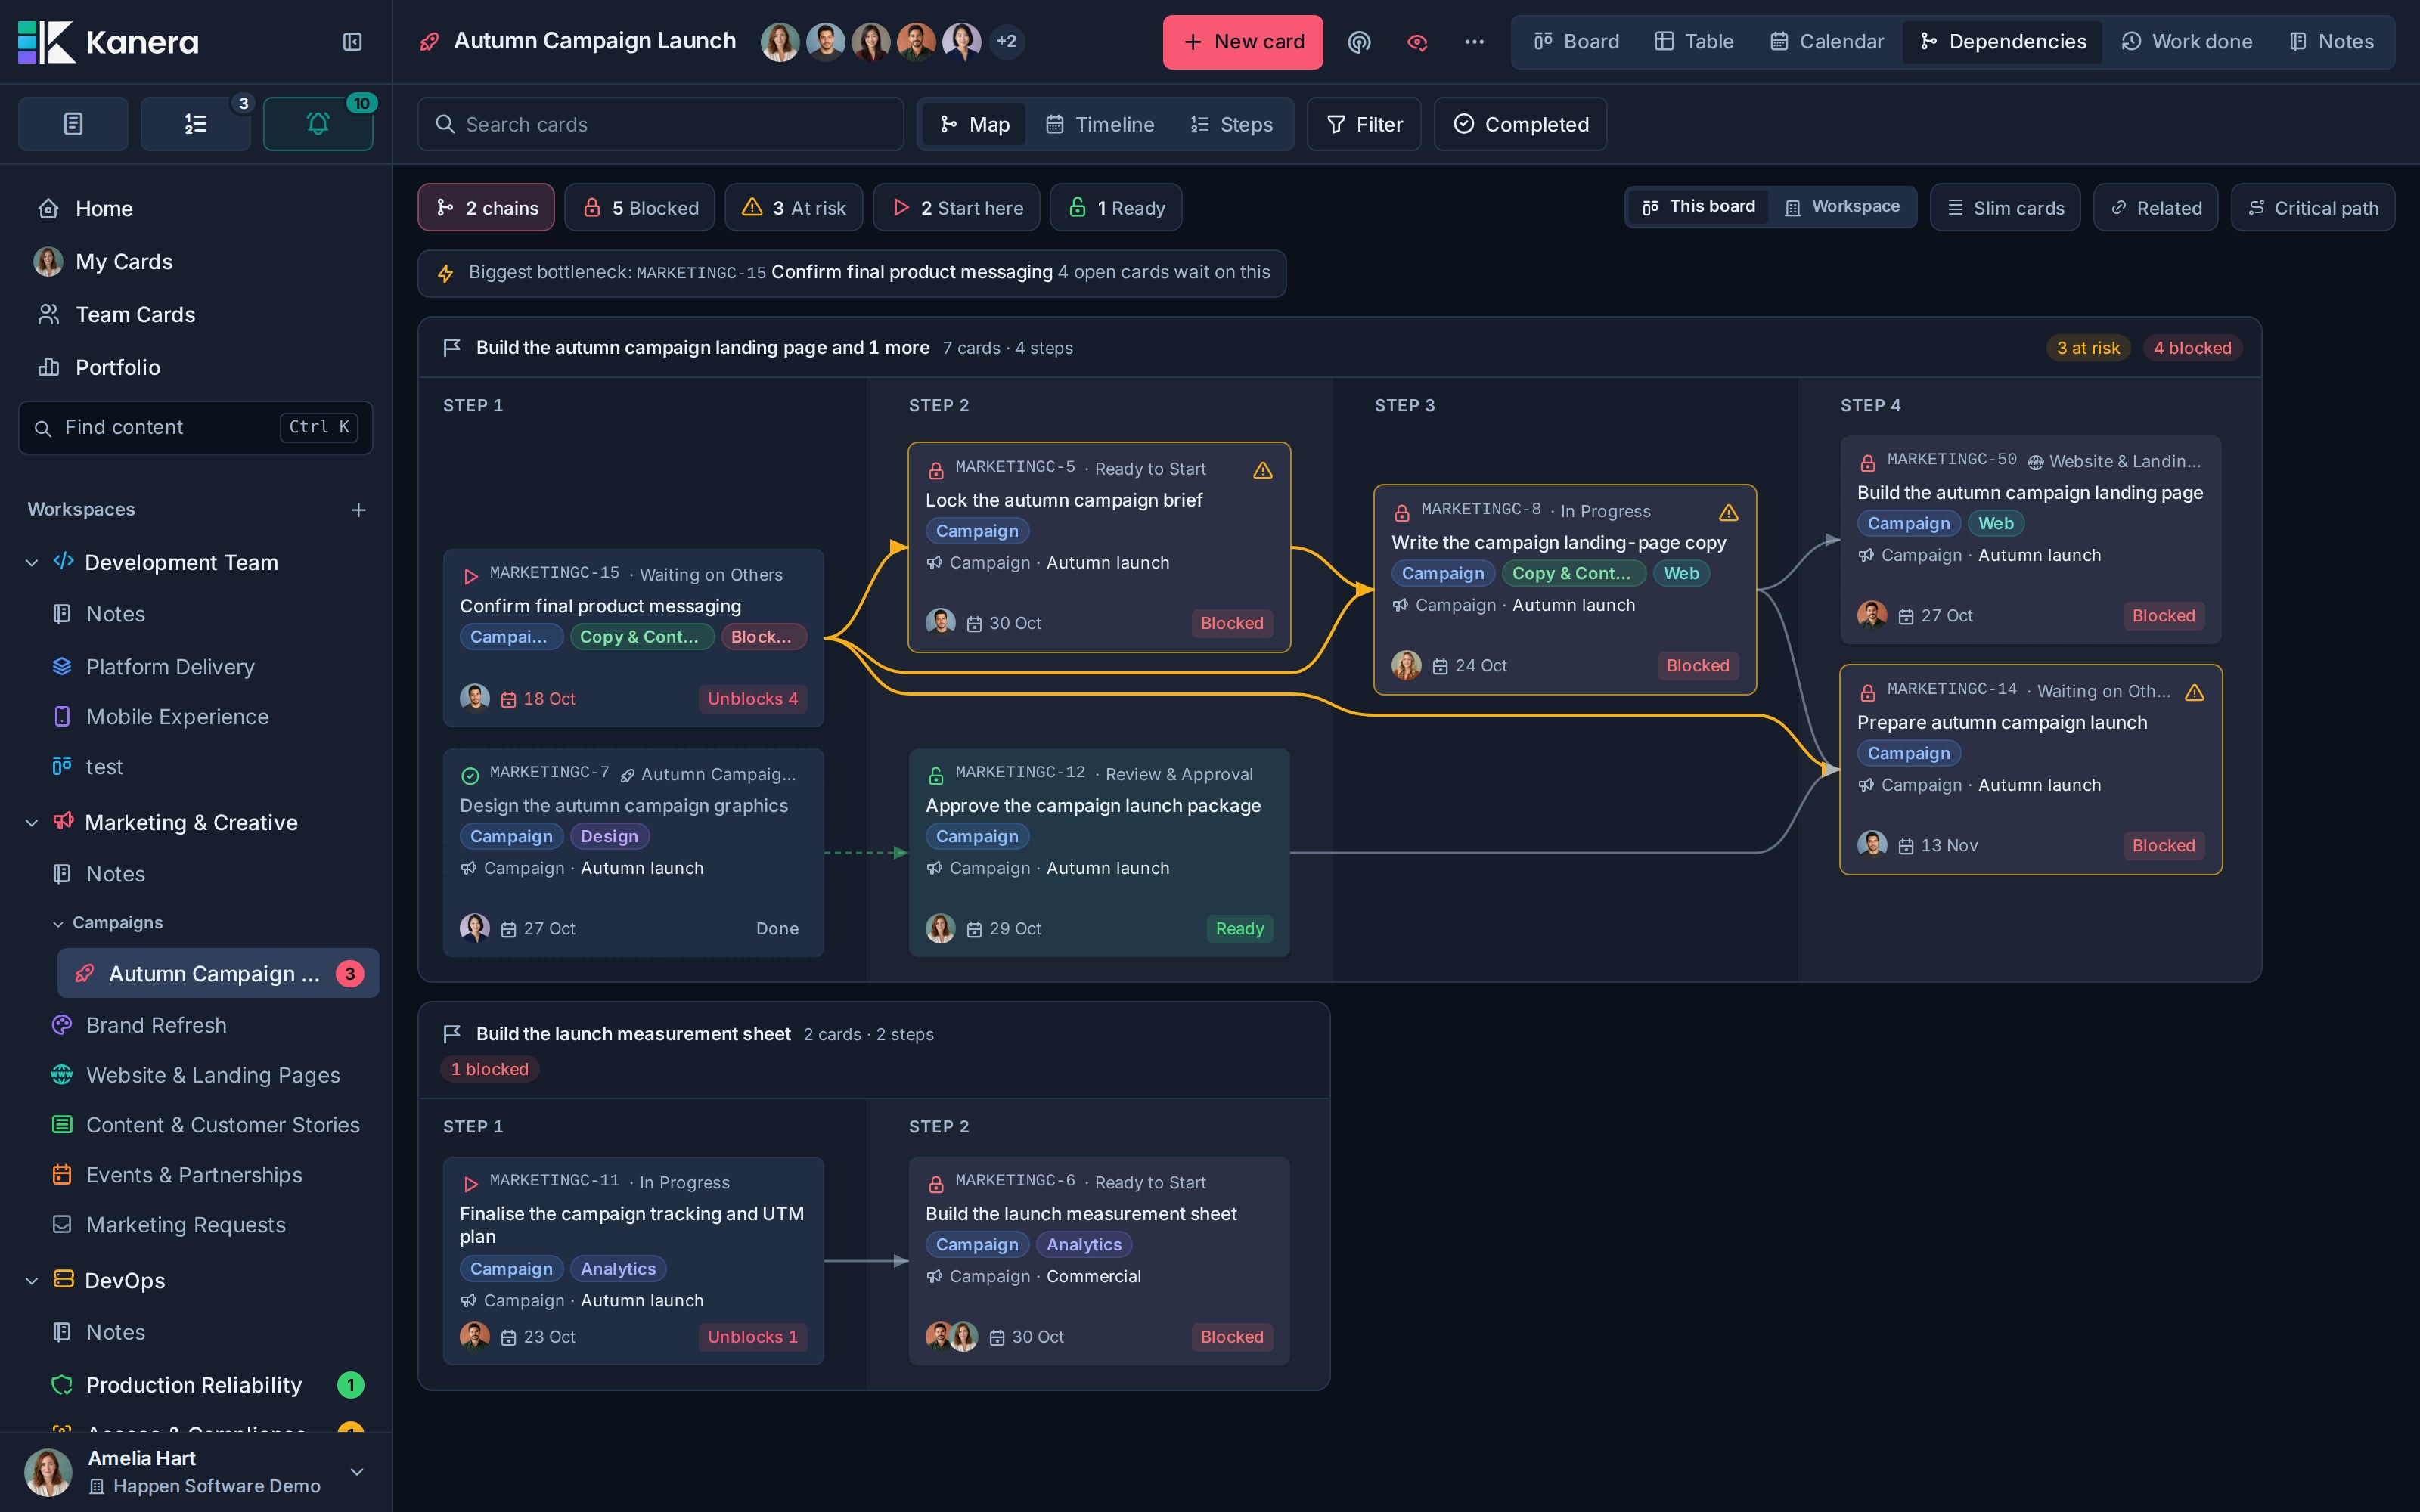Click warning icon on MARKETINGC-5 card

(x=1263, y=470)
